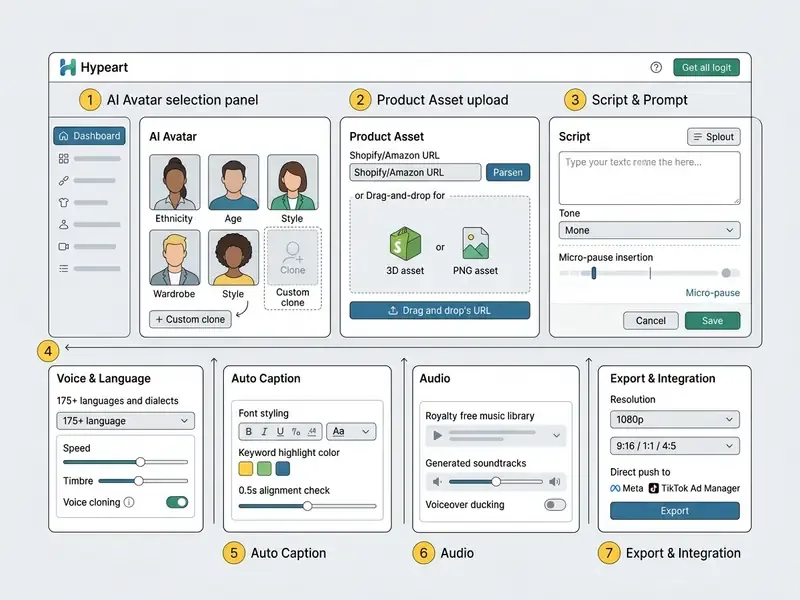Select the video camera sidebar icon
The image size is (800, 600).
(x=64, y=246)
